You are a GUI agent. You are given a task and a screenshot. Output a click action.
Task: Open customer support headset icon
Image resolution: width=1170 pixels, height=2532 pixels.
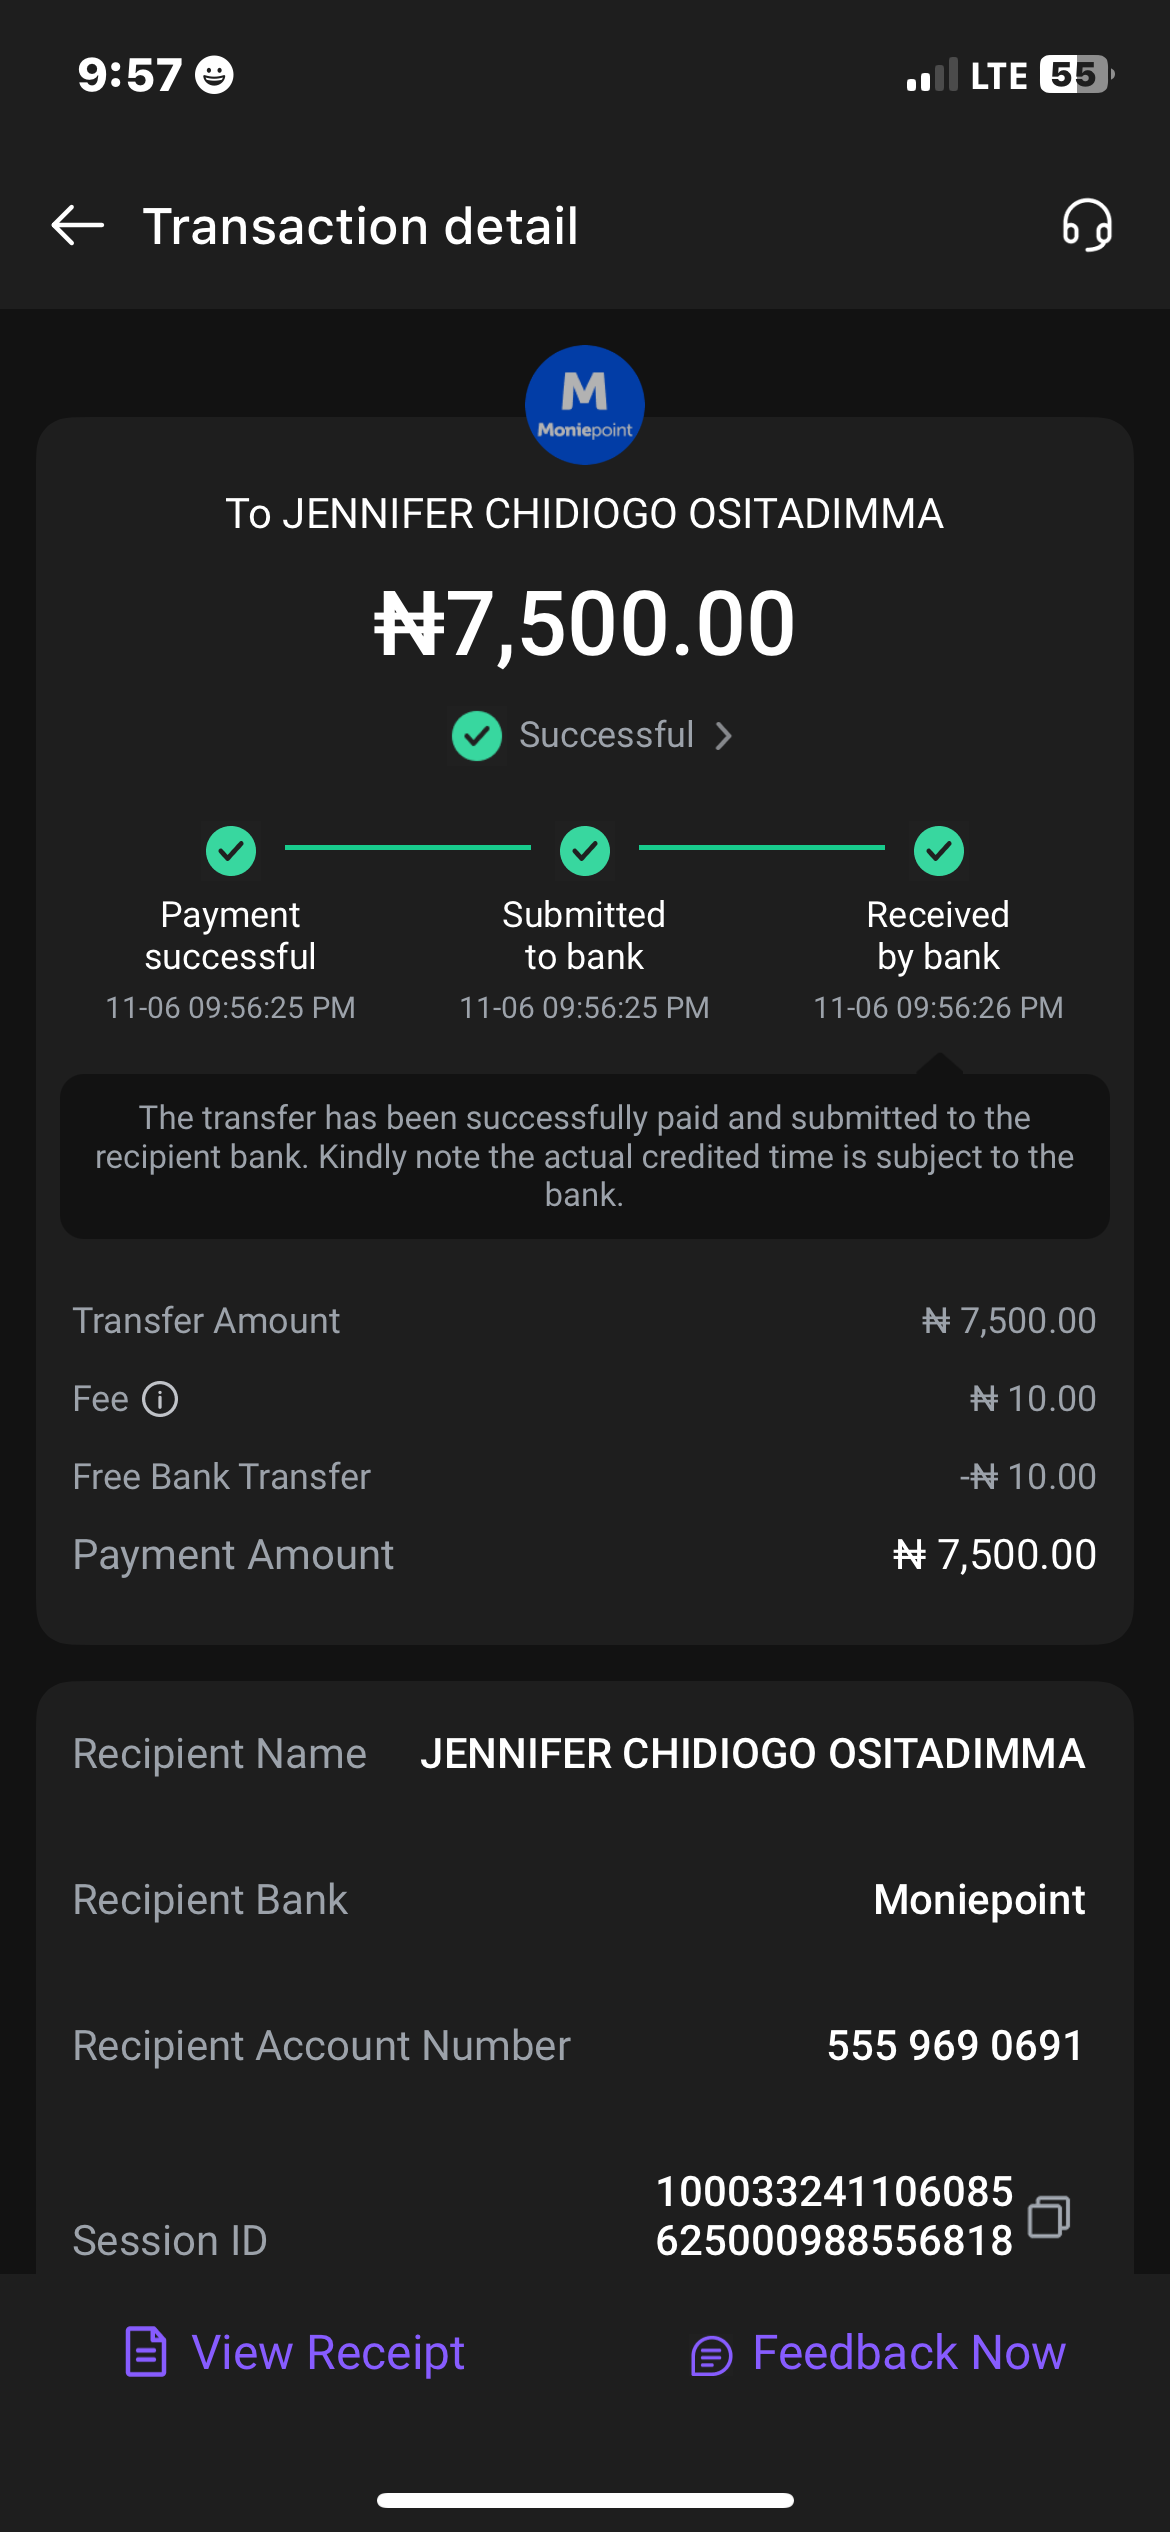pyautogui.click(x=1087, y=225)
